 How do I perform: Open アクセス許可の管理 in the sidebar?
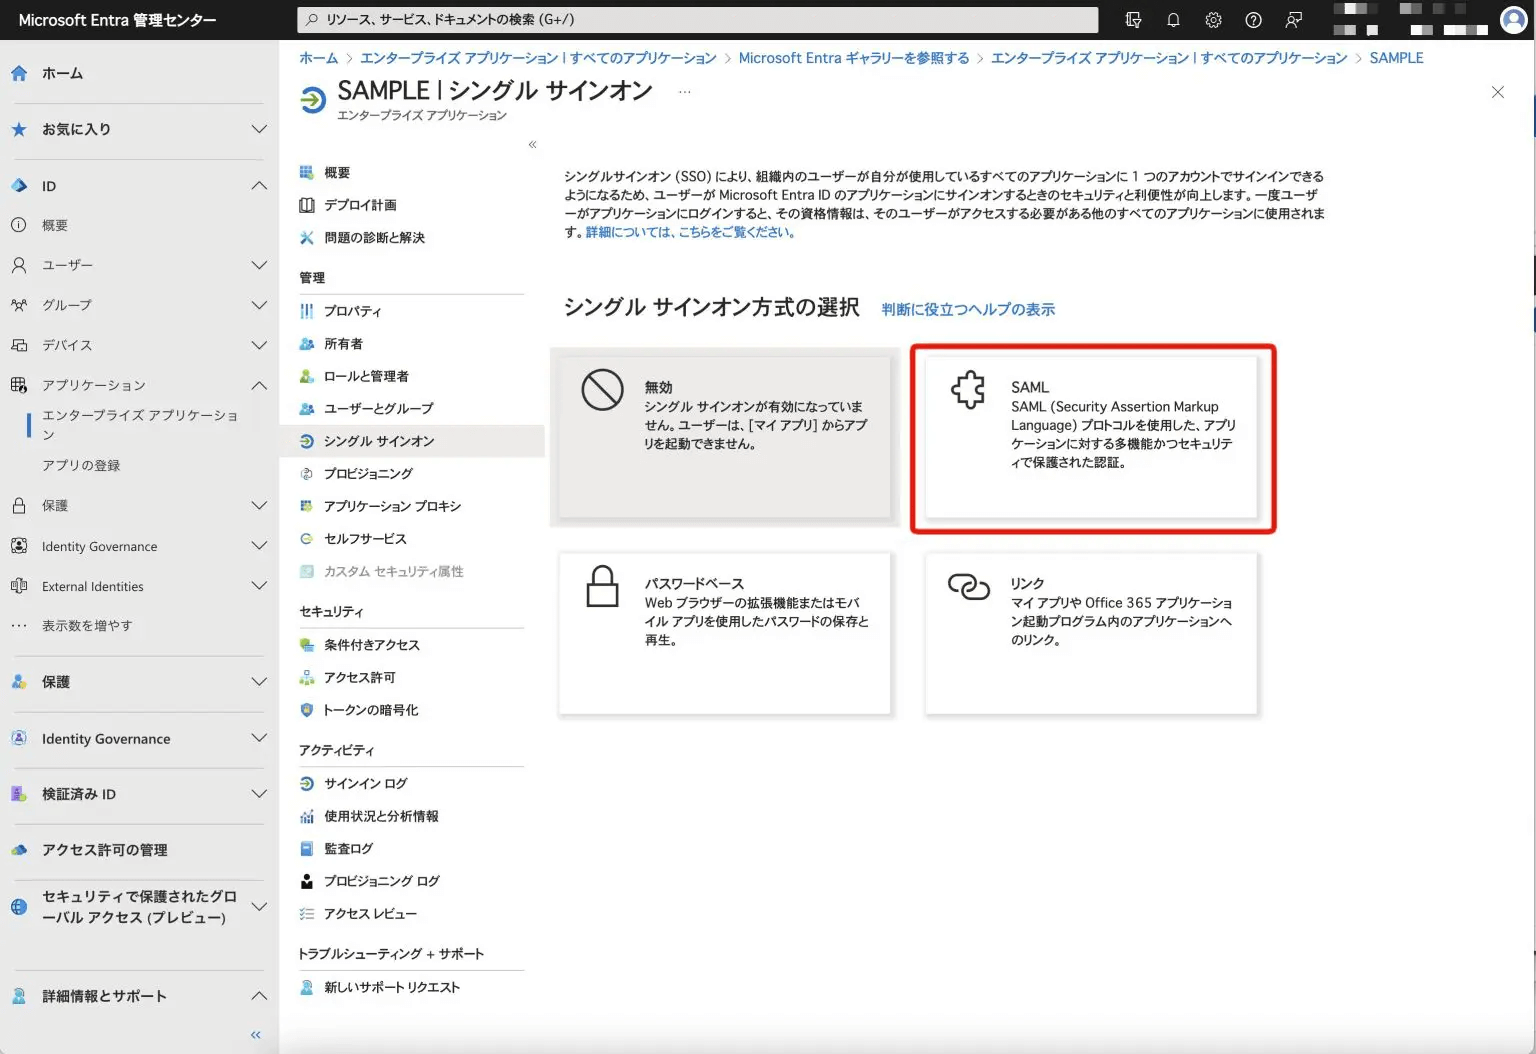tap(105, 850)
